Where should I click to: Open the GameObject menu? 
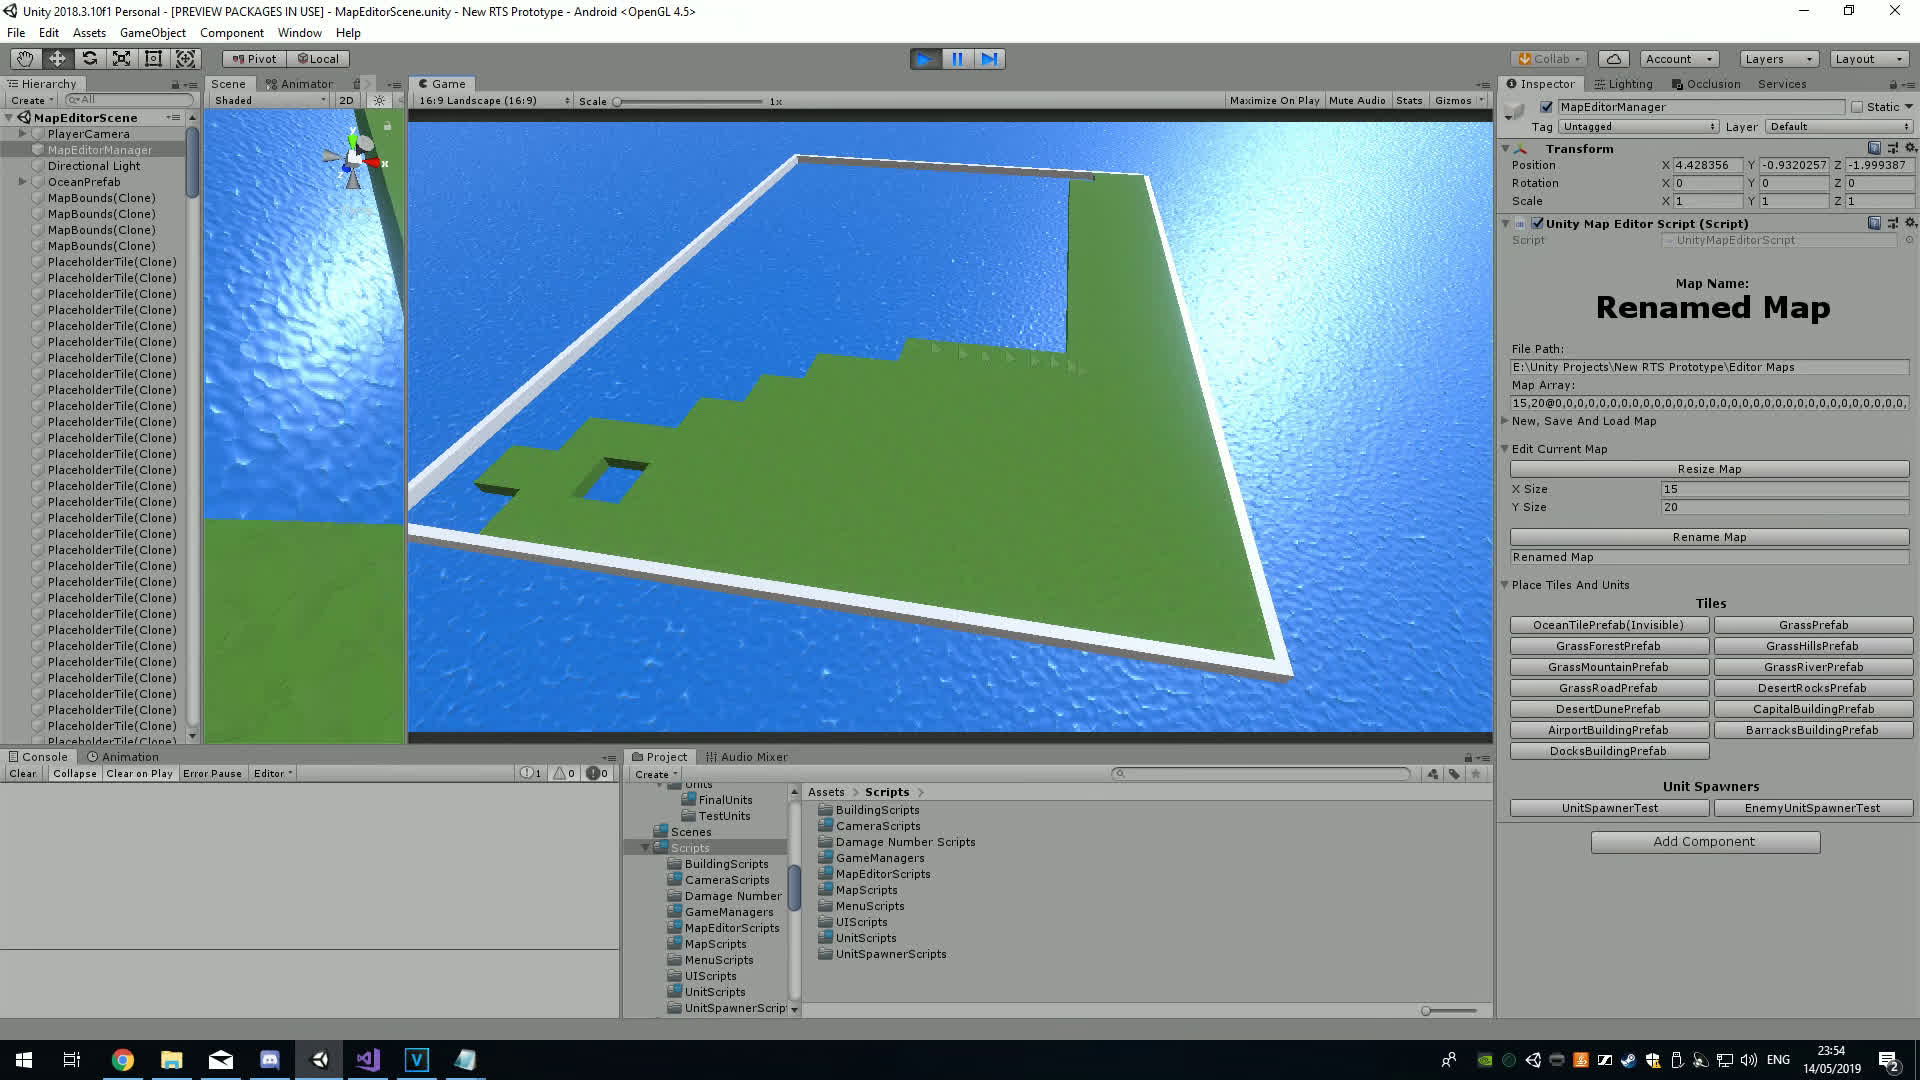tap(153, 33)
